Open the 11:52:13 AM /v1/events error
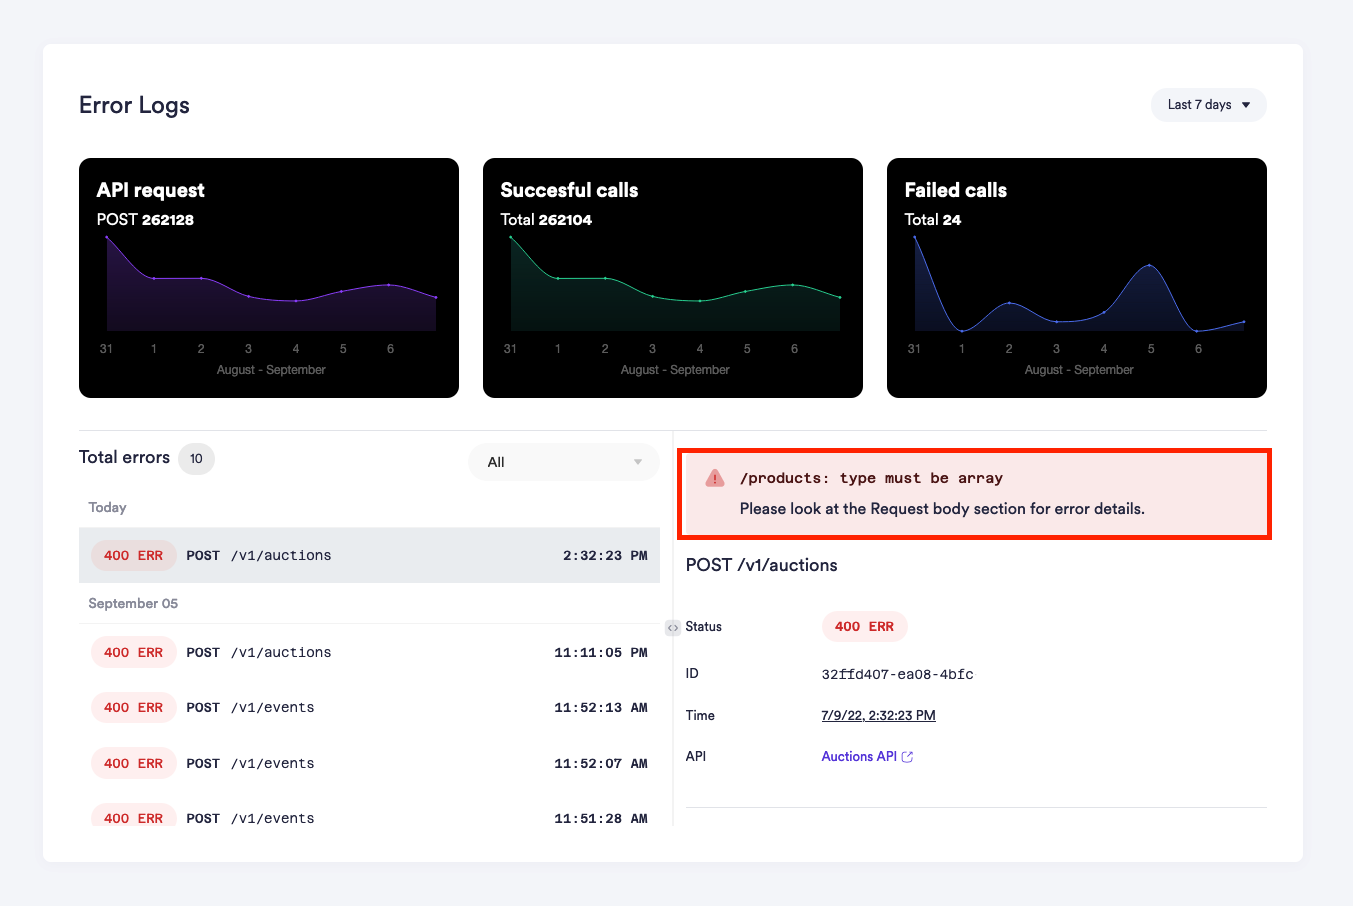Image resolution: width=1353 pixels, height=906 pixels. click(x=369, y=707)
